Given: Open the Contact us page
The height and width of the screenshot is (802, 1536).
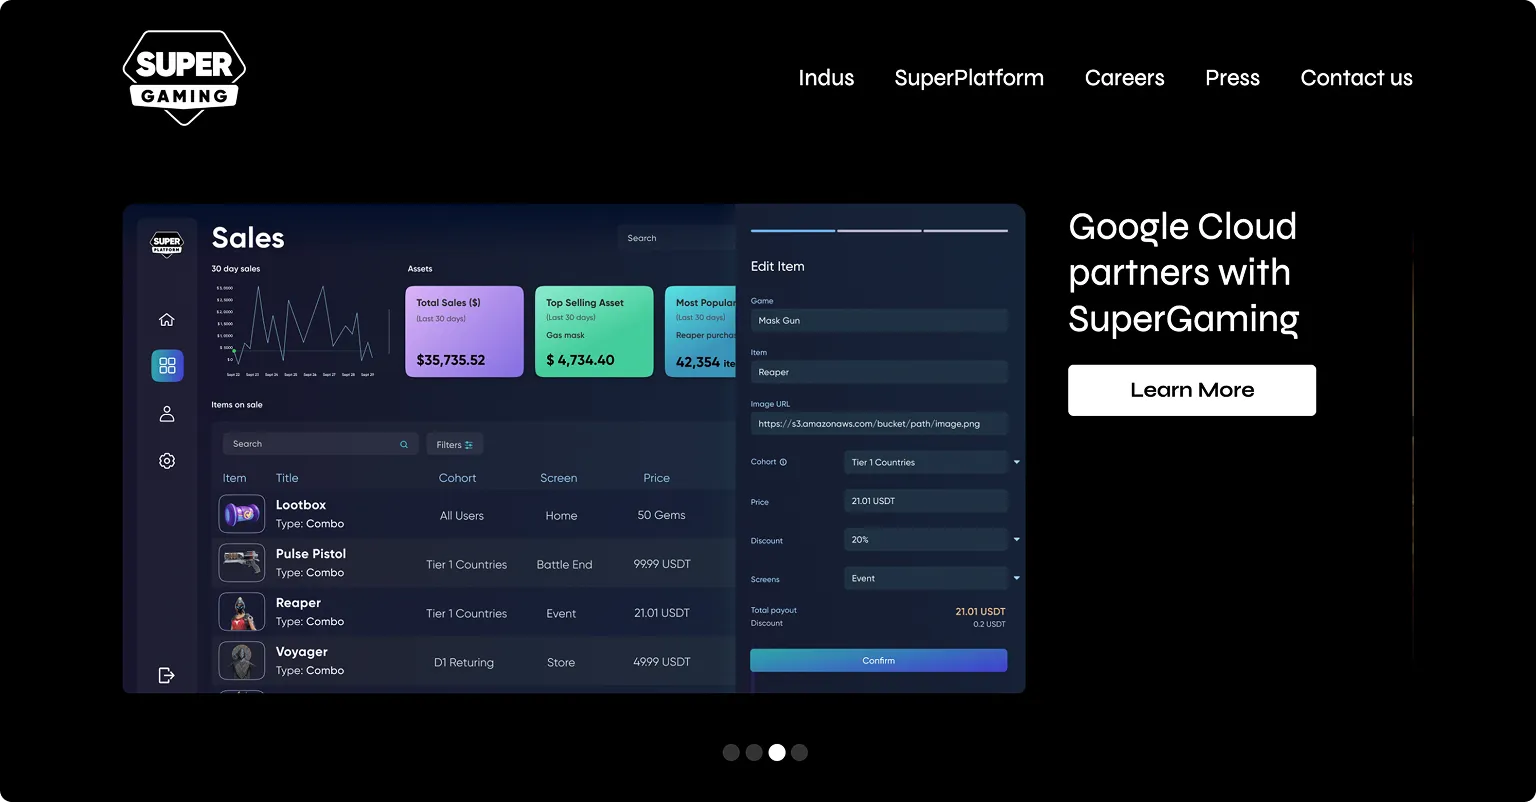Looking at the screenshot, I should (1356, 78).
